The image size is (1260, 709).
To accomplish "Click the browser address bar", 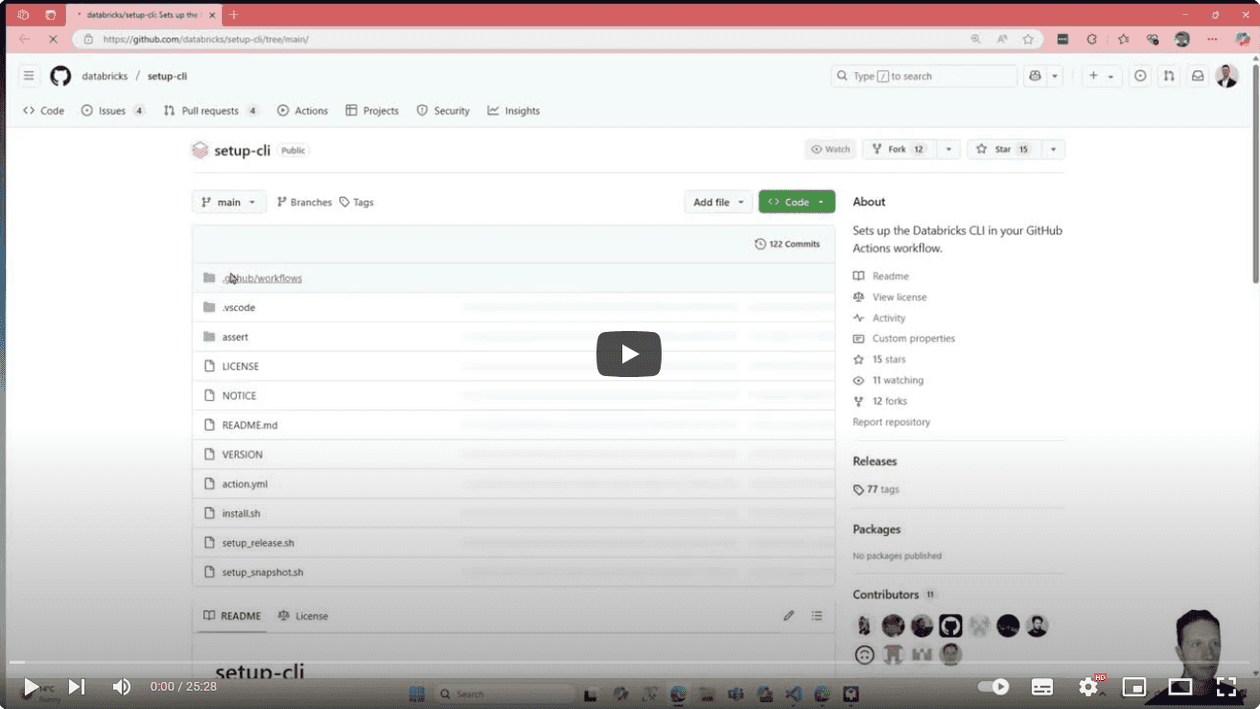I will click(x=400, y=39).
